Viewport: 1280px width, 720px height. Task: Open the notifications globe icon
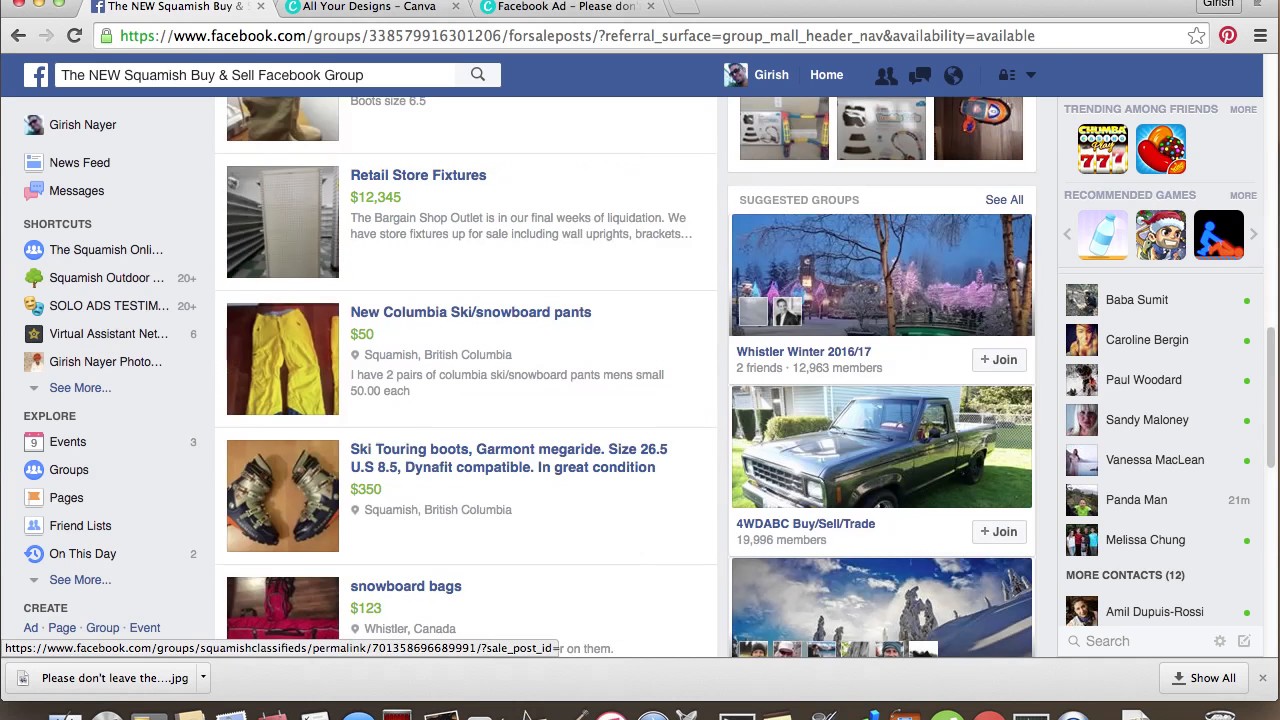[x=953, y=75]
